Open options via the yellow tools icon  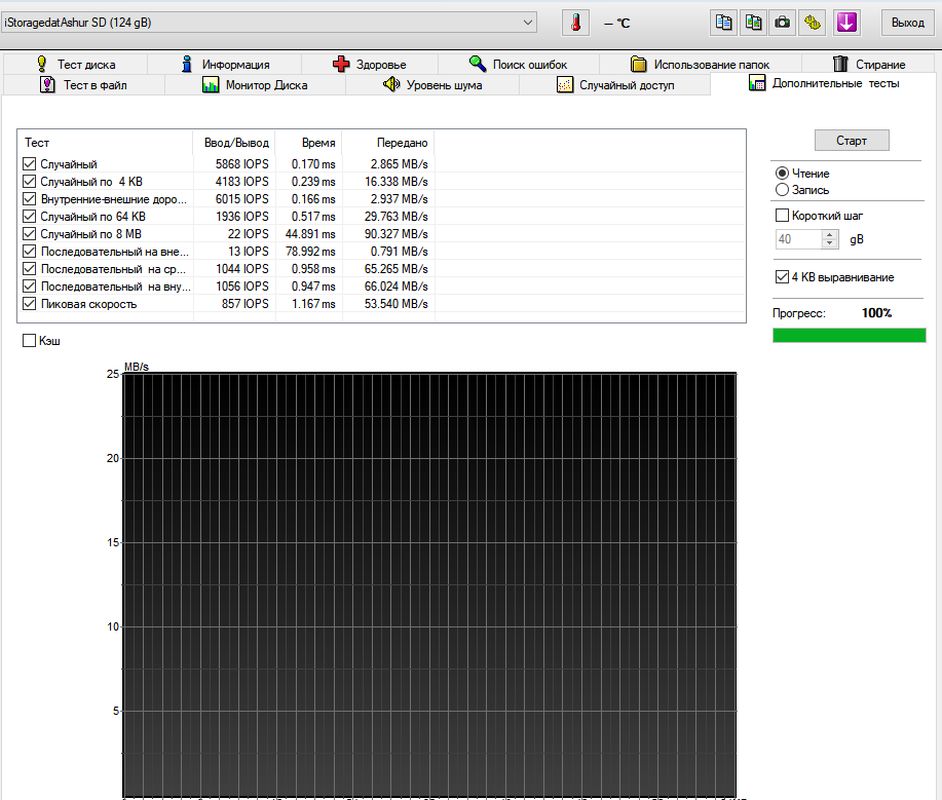pyautogui.click(x=814, y=22)
